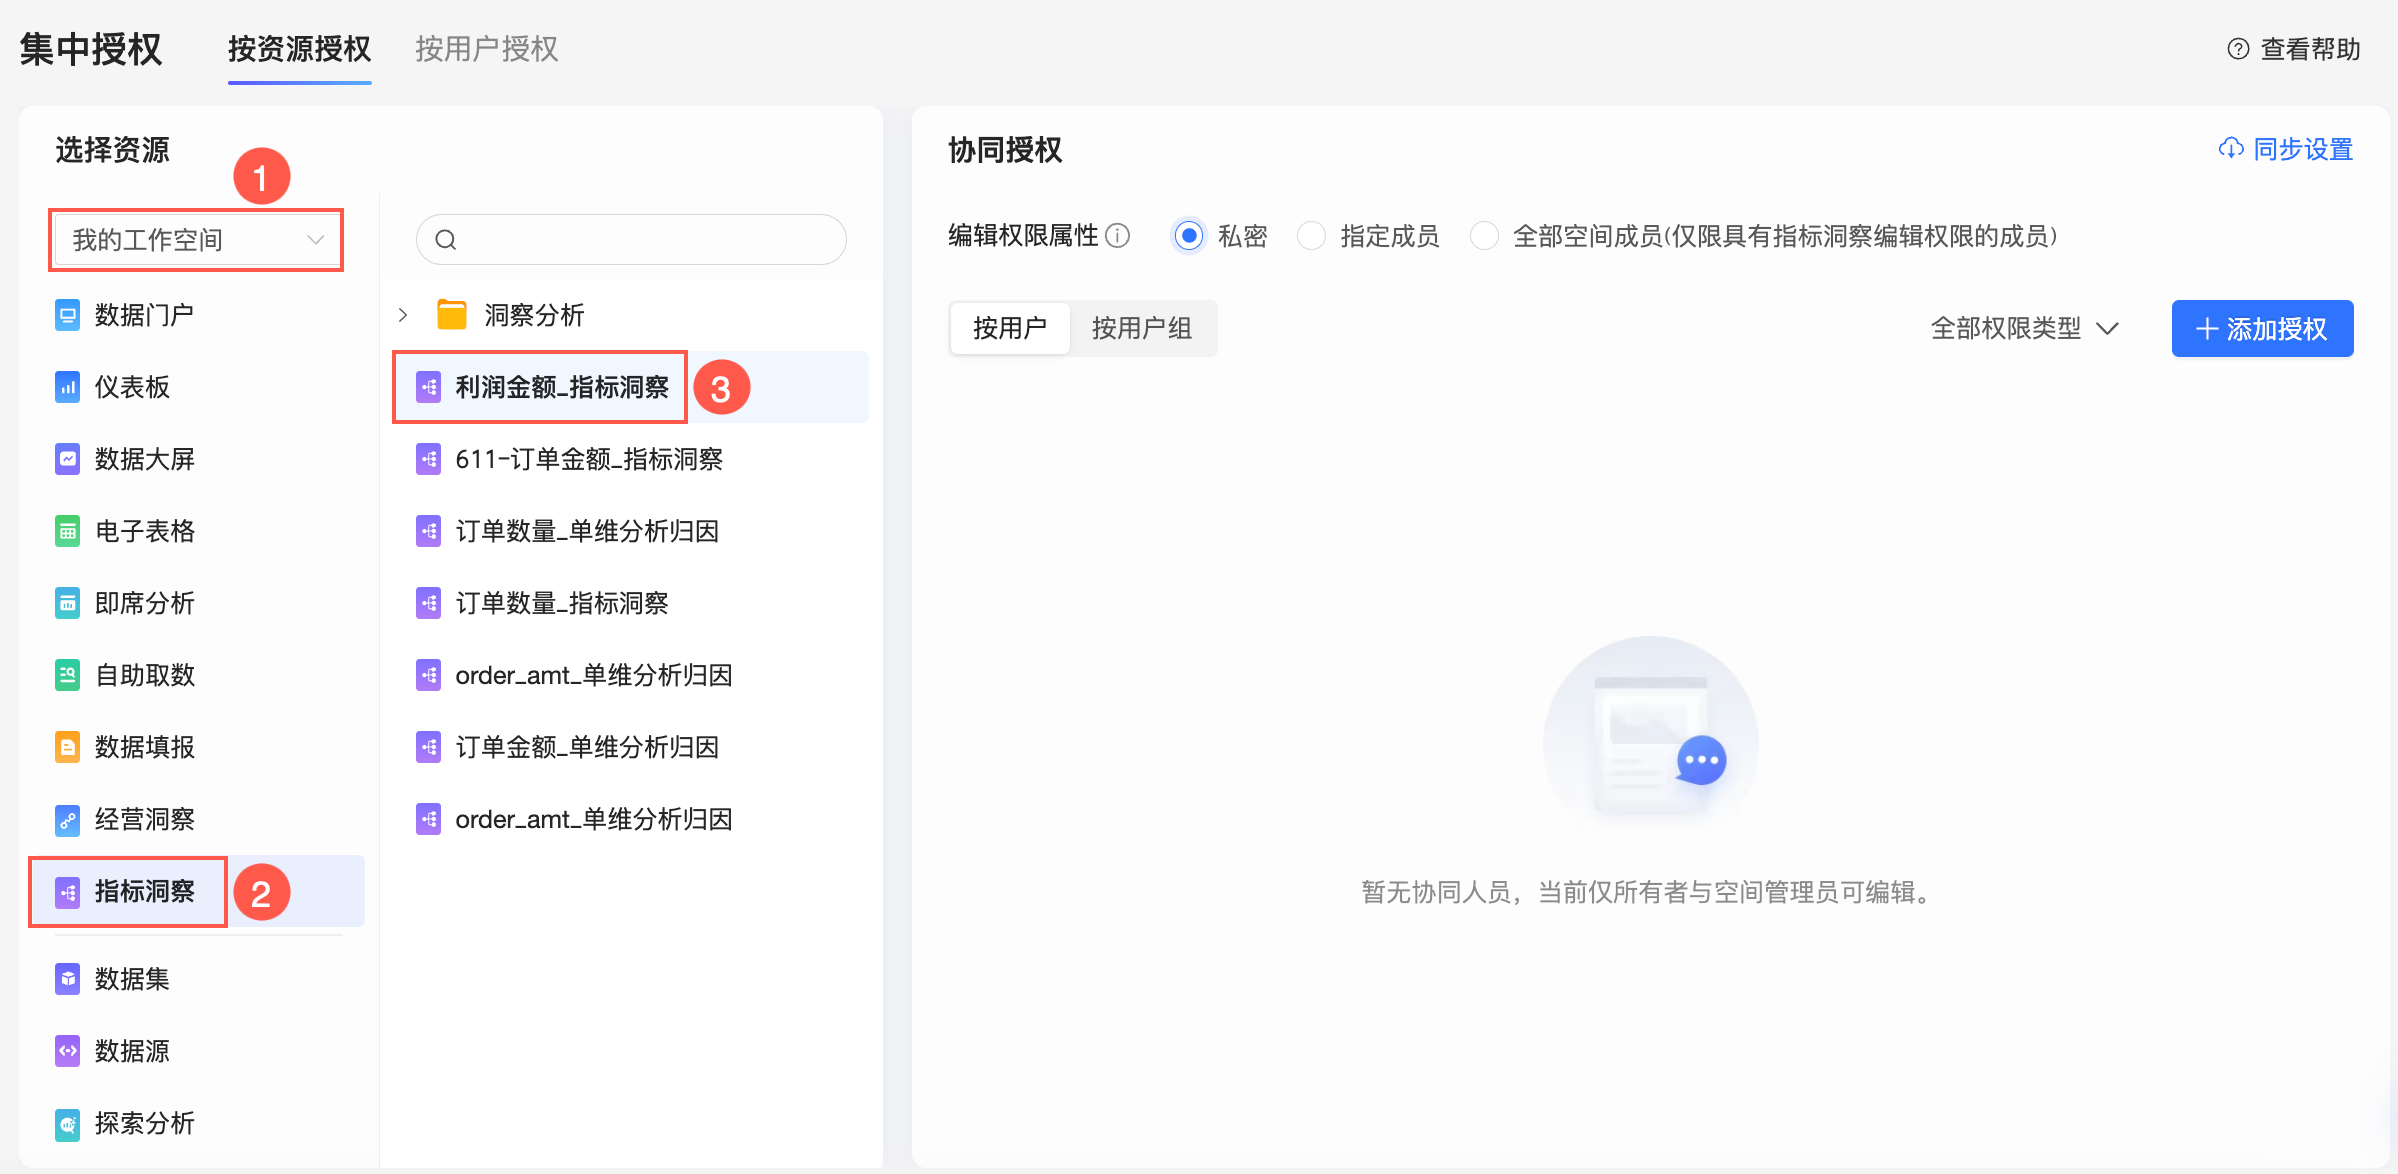
Task: Select the 数据大屏 icon in sidebar
Action: [x=67, y=459]
